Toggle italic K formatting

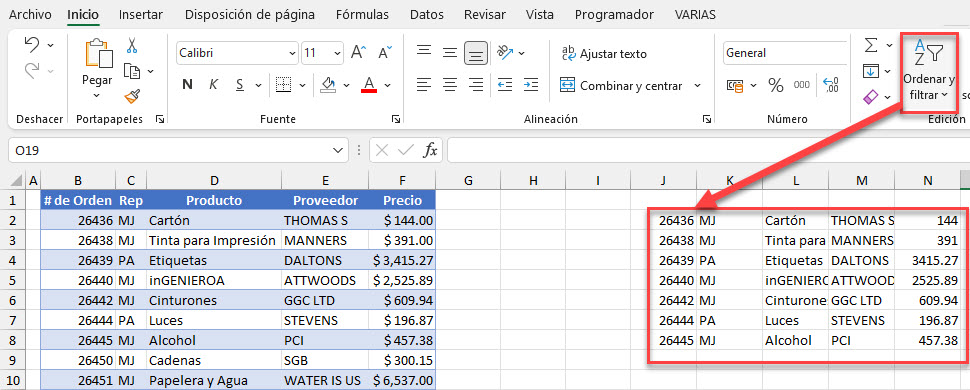pyautogui.click(x=213, y=85)
